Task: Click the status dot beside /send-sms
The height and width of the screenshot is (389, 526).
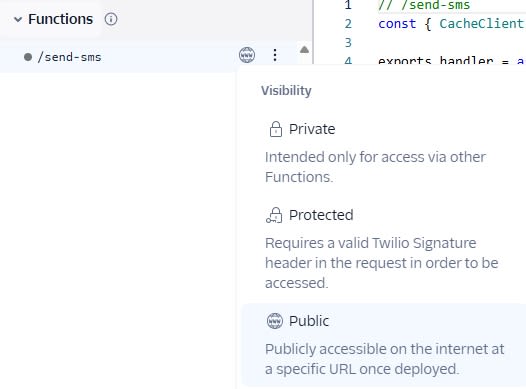Action: 28,57
